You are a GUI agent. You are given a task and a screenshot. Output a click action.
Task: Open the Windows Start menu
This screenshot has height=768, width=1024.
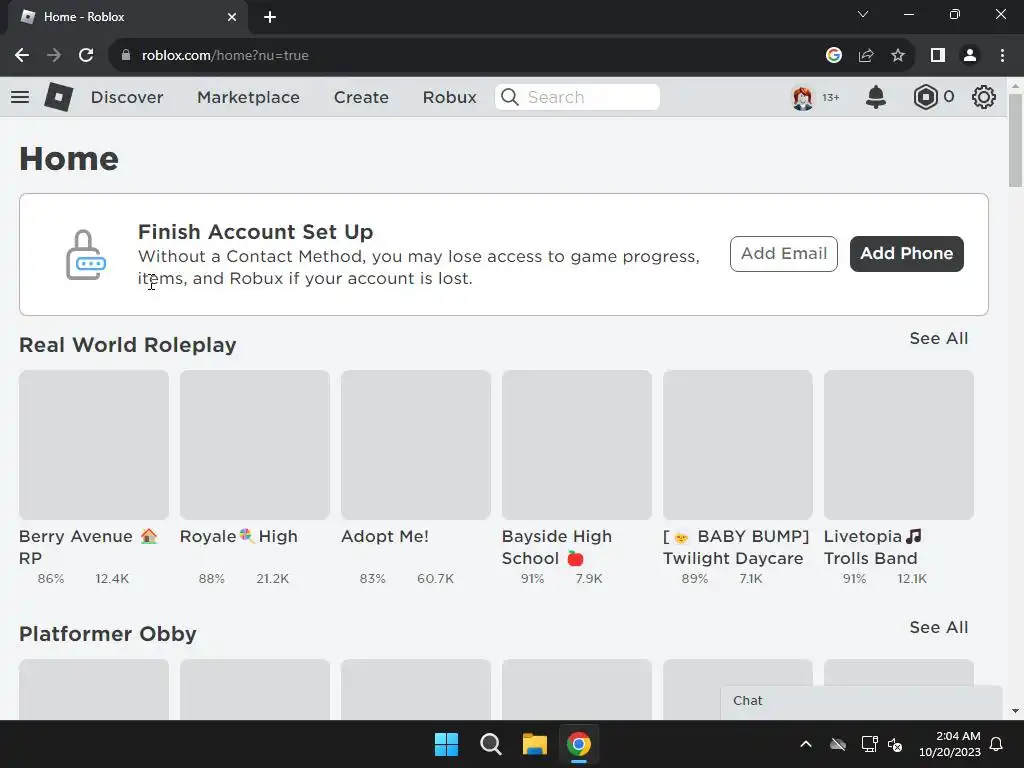click(447, 744)
